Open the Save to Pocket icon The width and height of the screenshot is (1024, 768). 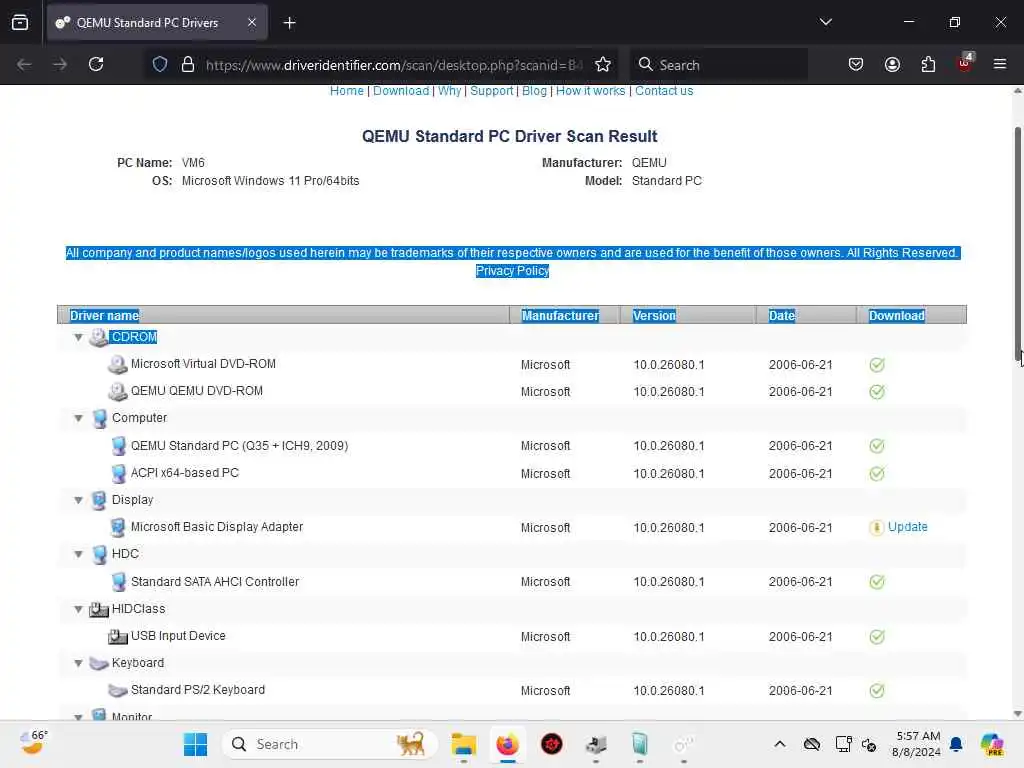856,64
